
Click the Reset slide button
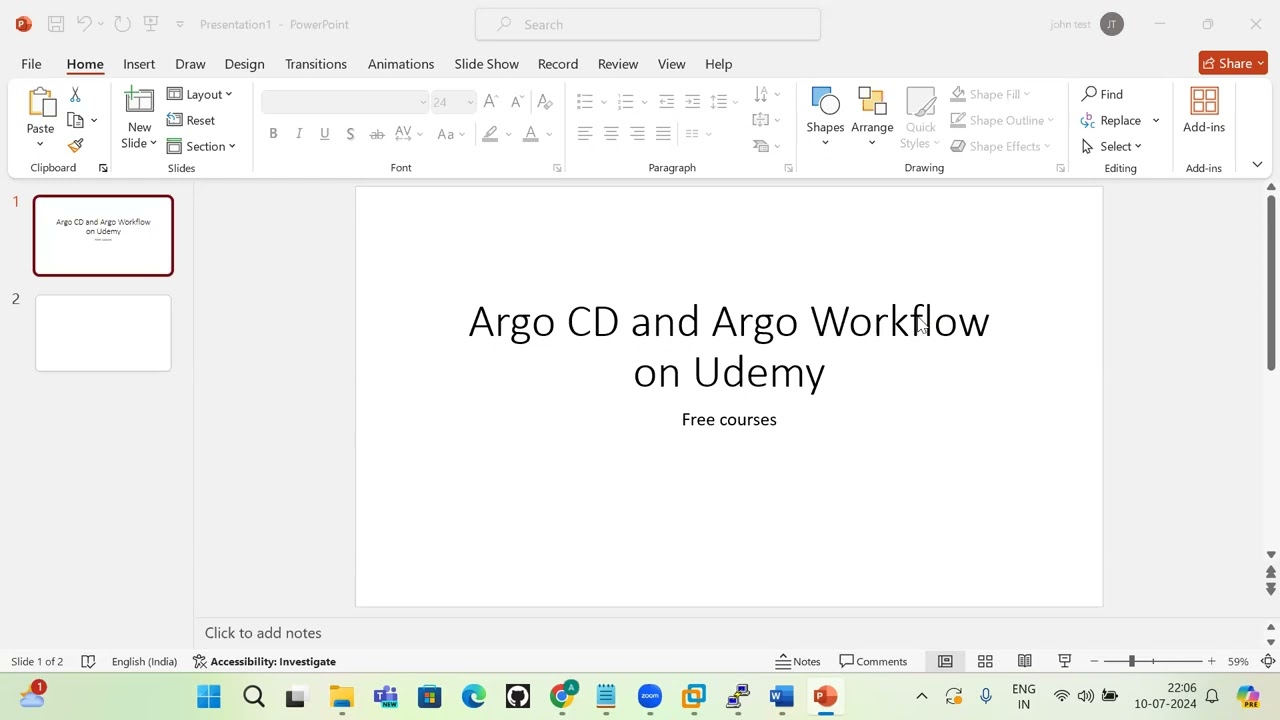[x=191, y=120]
